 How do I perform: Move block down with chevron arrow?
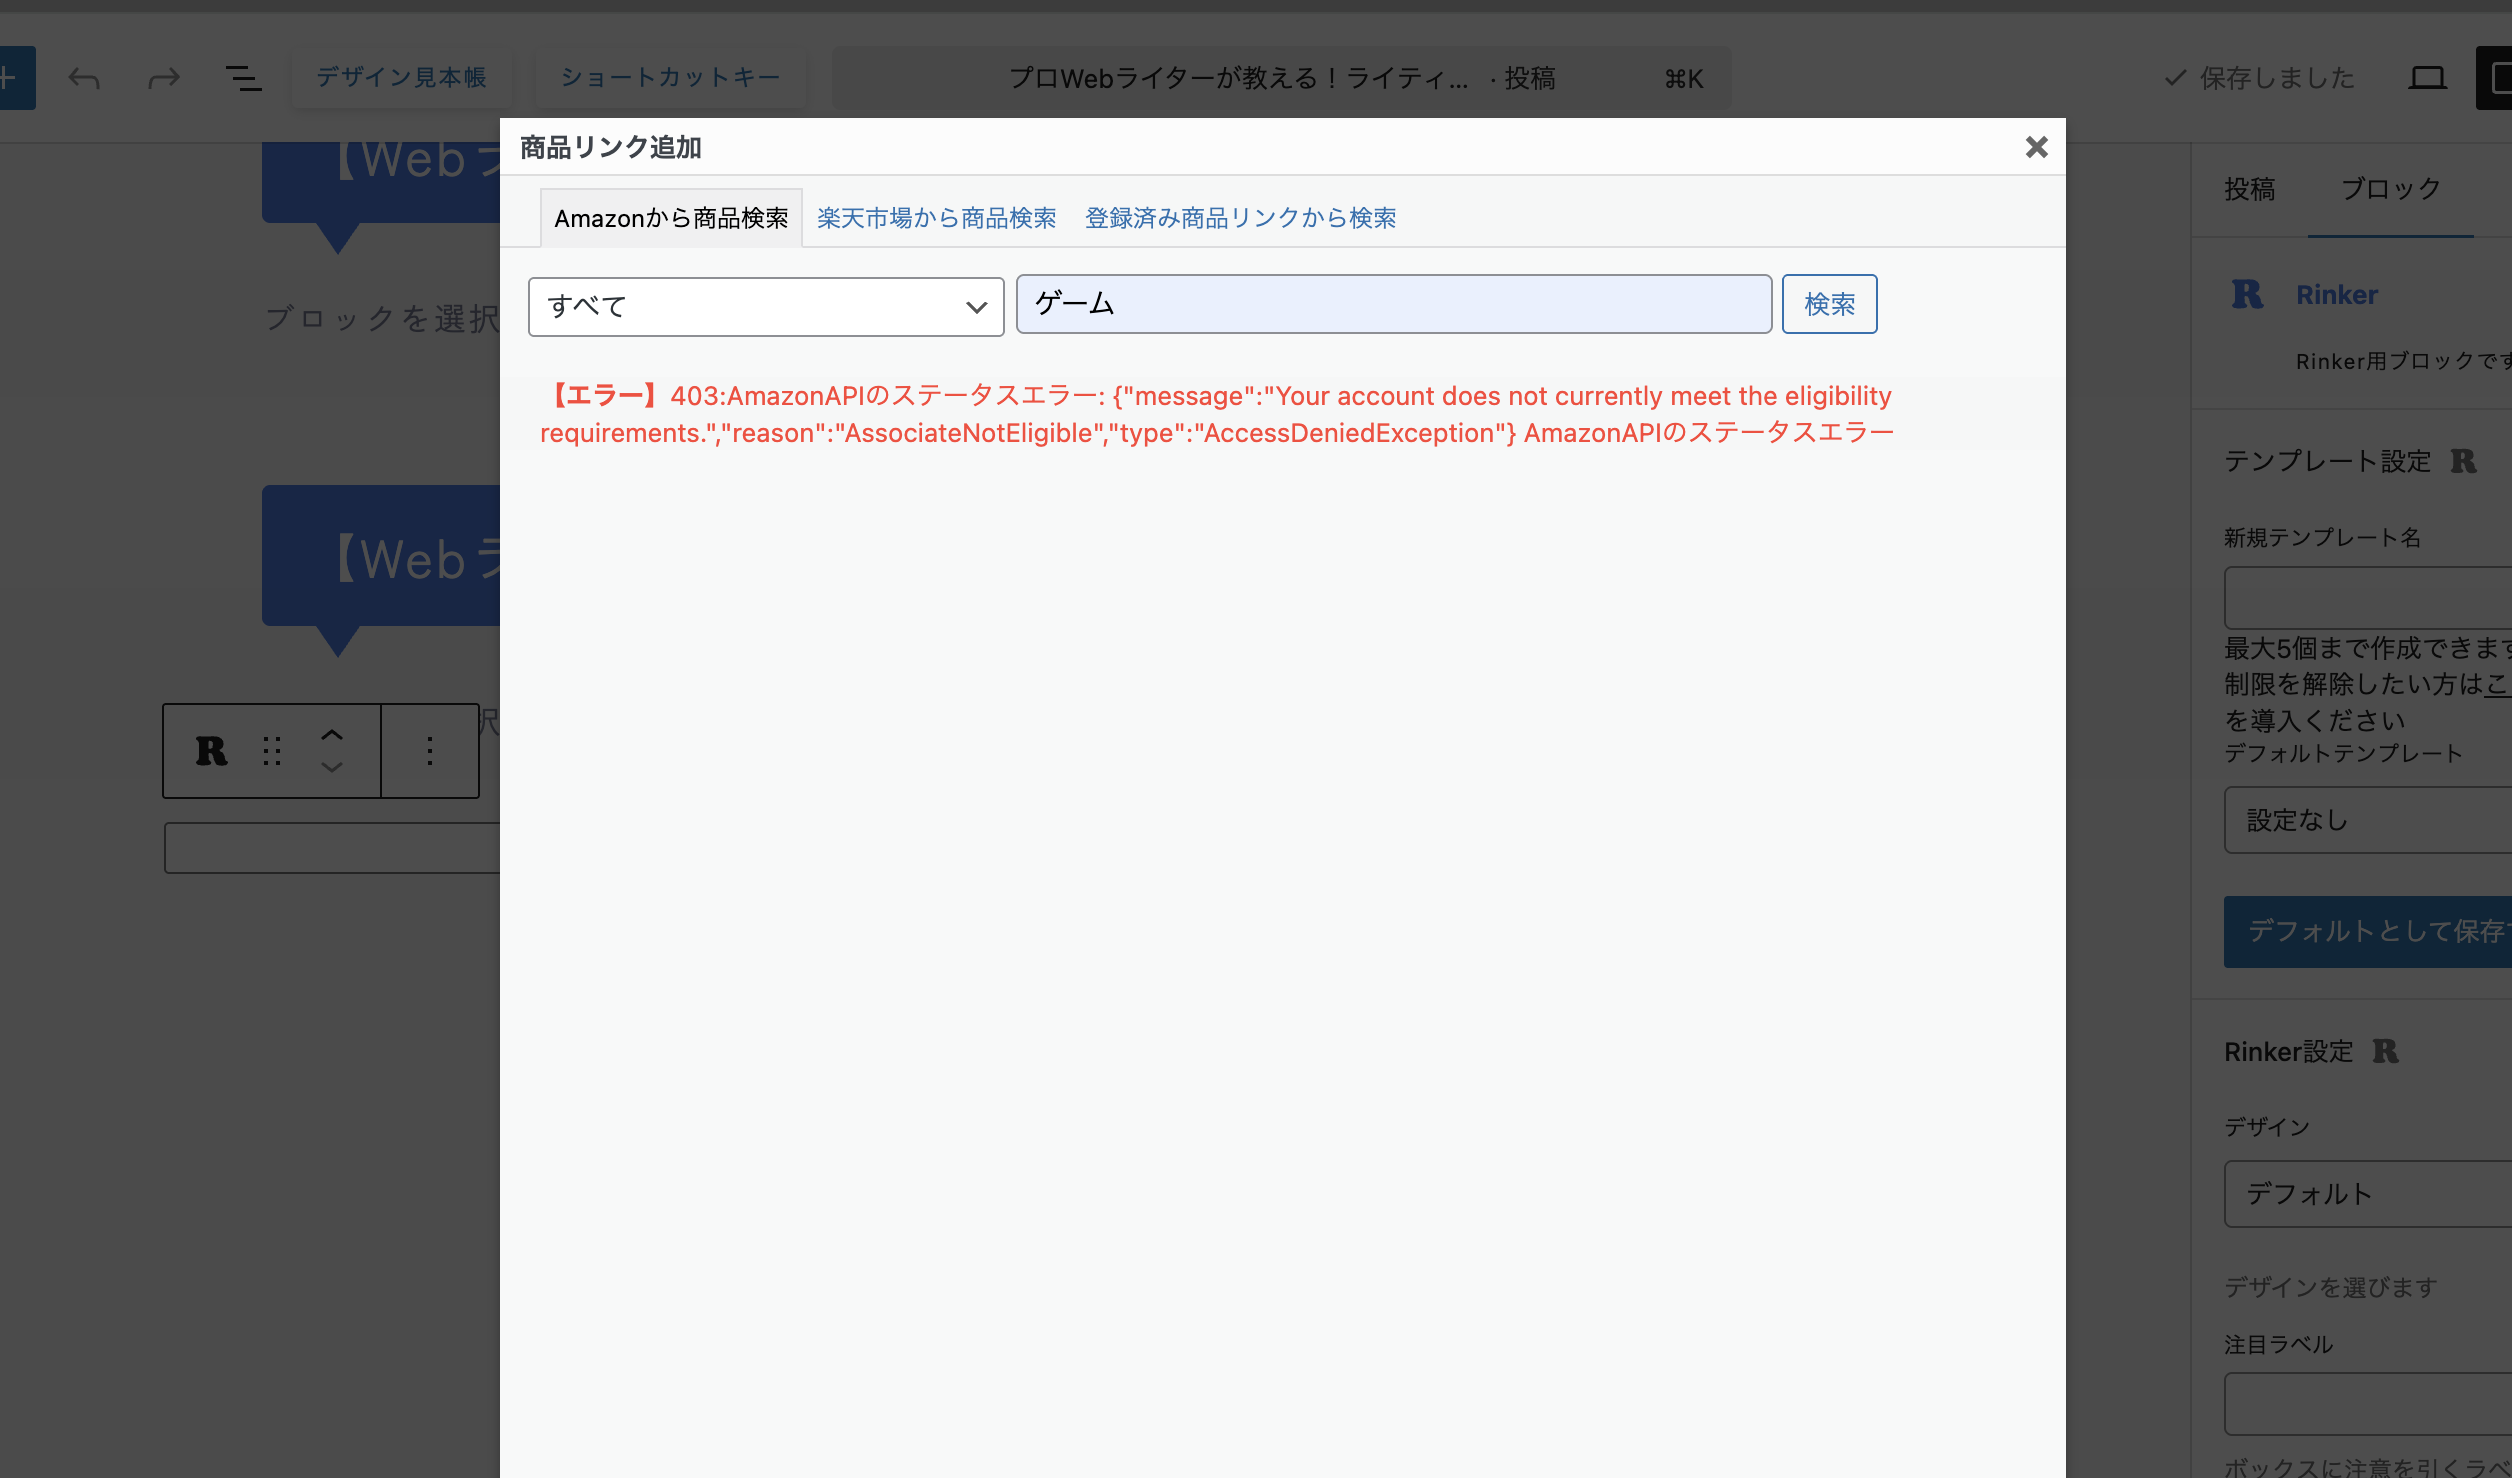click(x=332, y=768)
